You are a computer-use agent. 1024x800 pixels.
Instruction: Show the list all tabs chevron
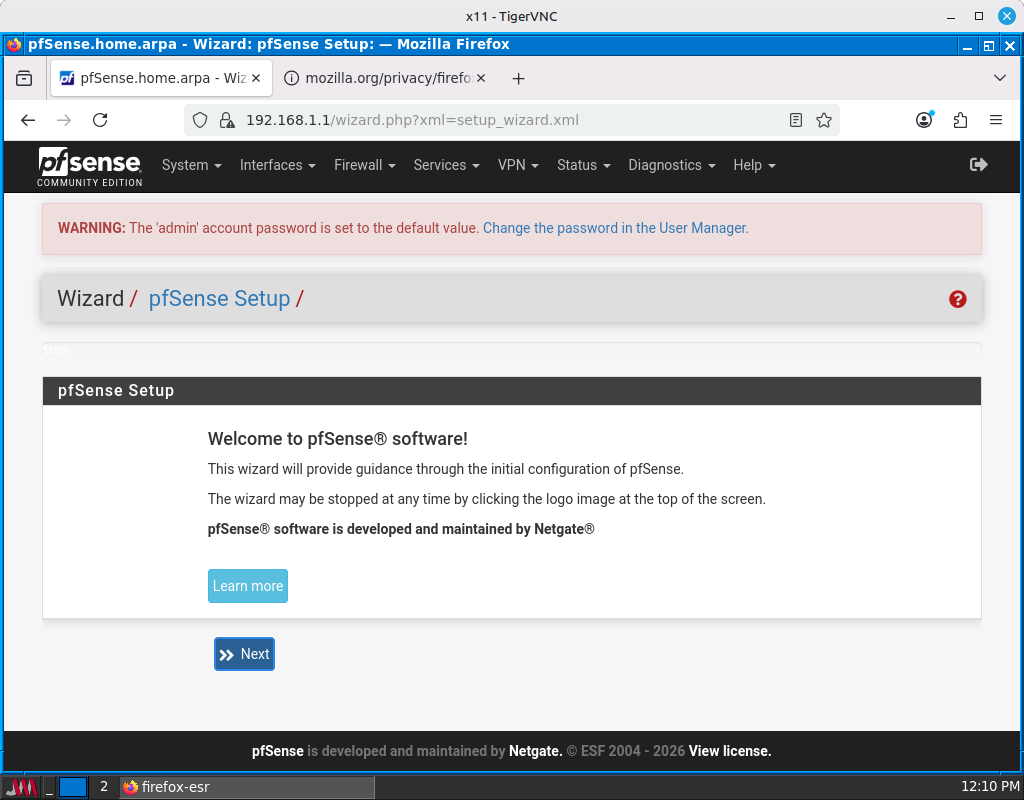pos(1000,78)
